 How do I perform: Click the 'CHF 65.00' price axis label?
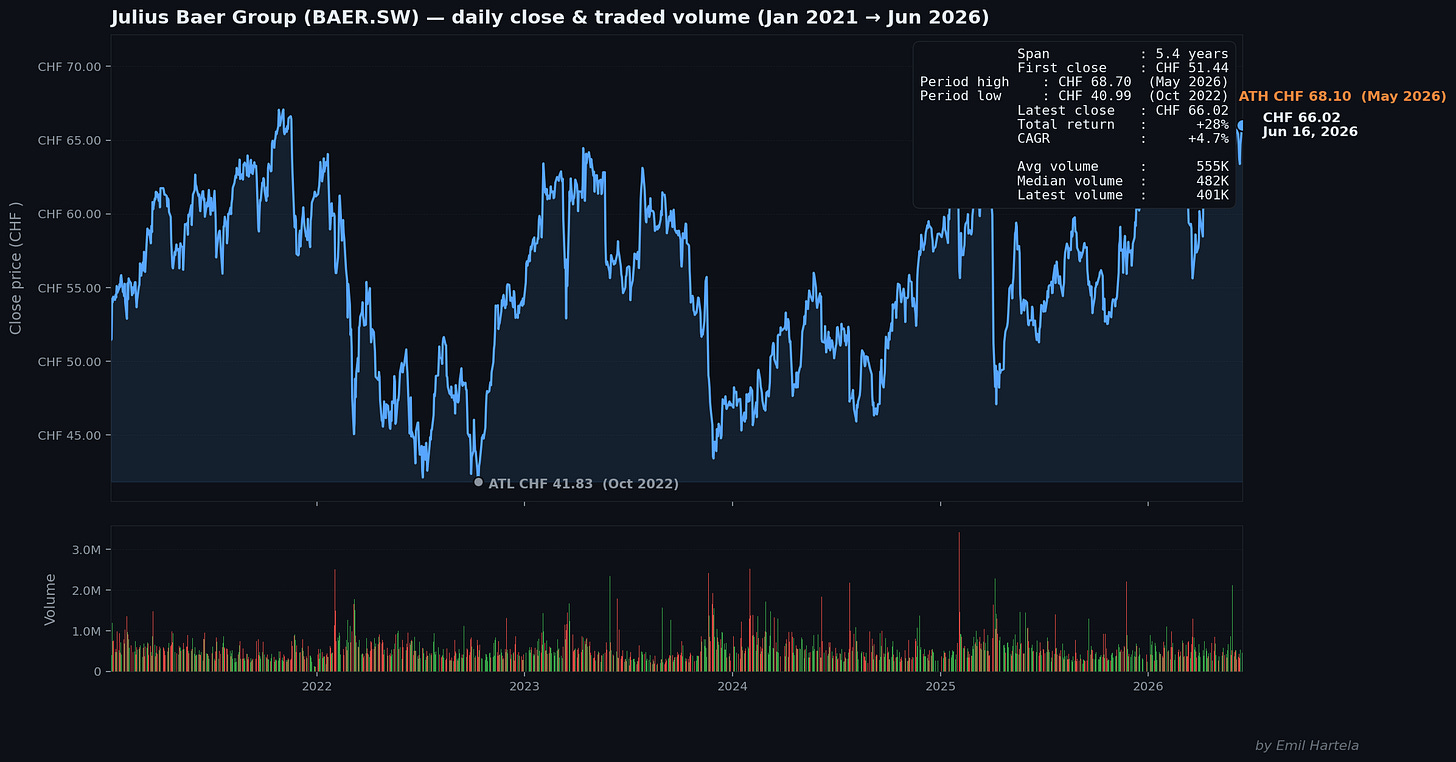[69, 141]
